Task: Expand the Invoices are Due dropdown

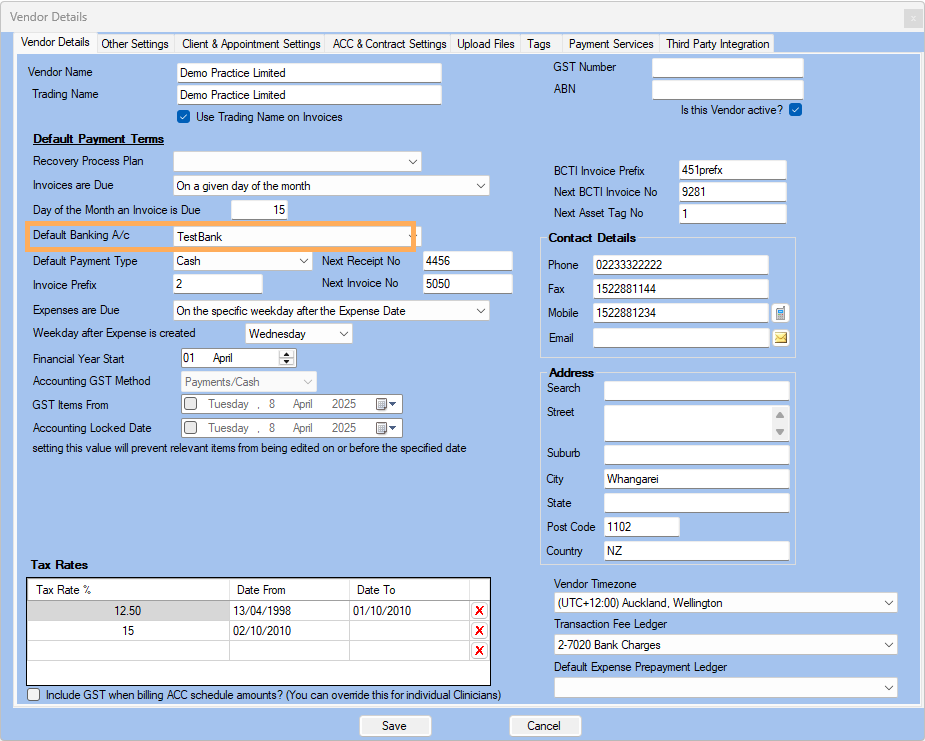Action: [x=481, y=186]
